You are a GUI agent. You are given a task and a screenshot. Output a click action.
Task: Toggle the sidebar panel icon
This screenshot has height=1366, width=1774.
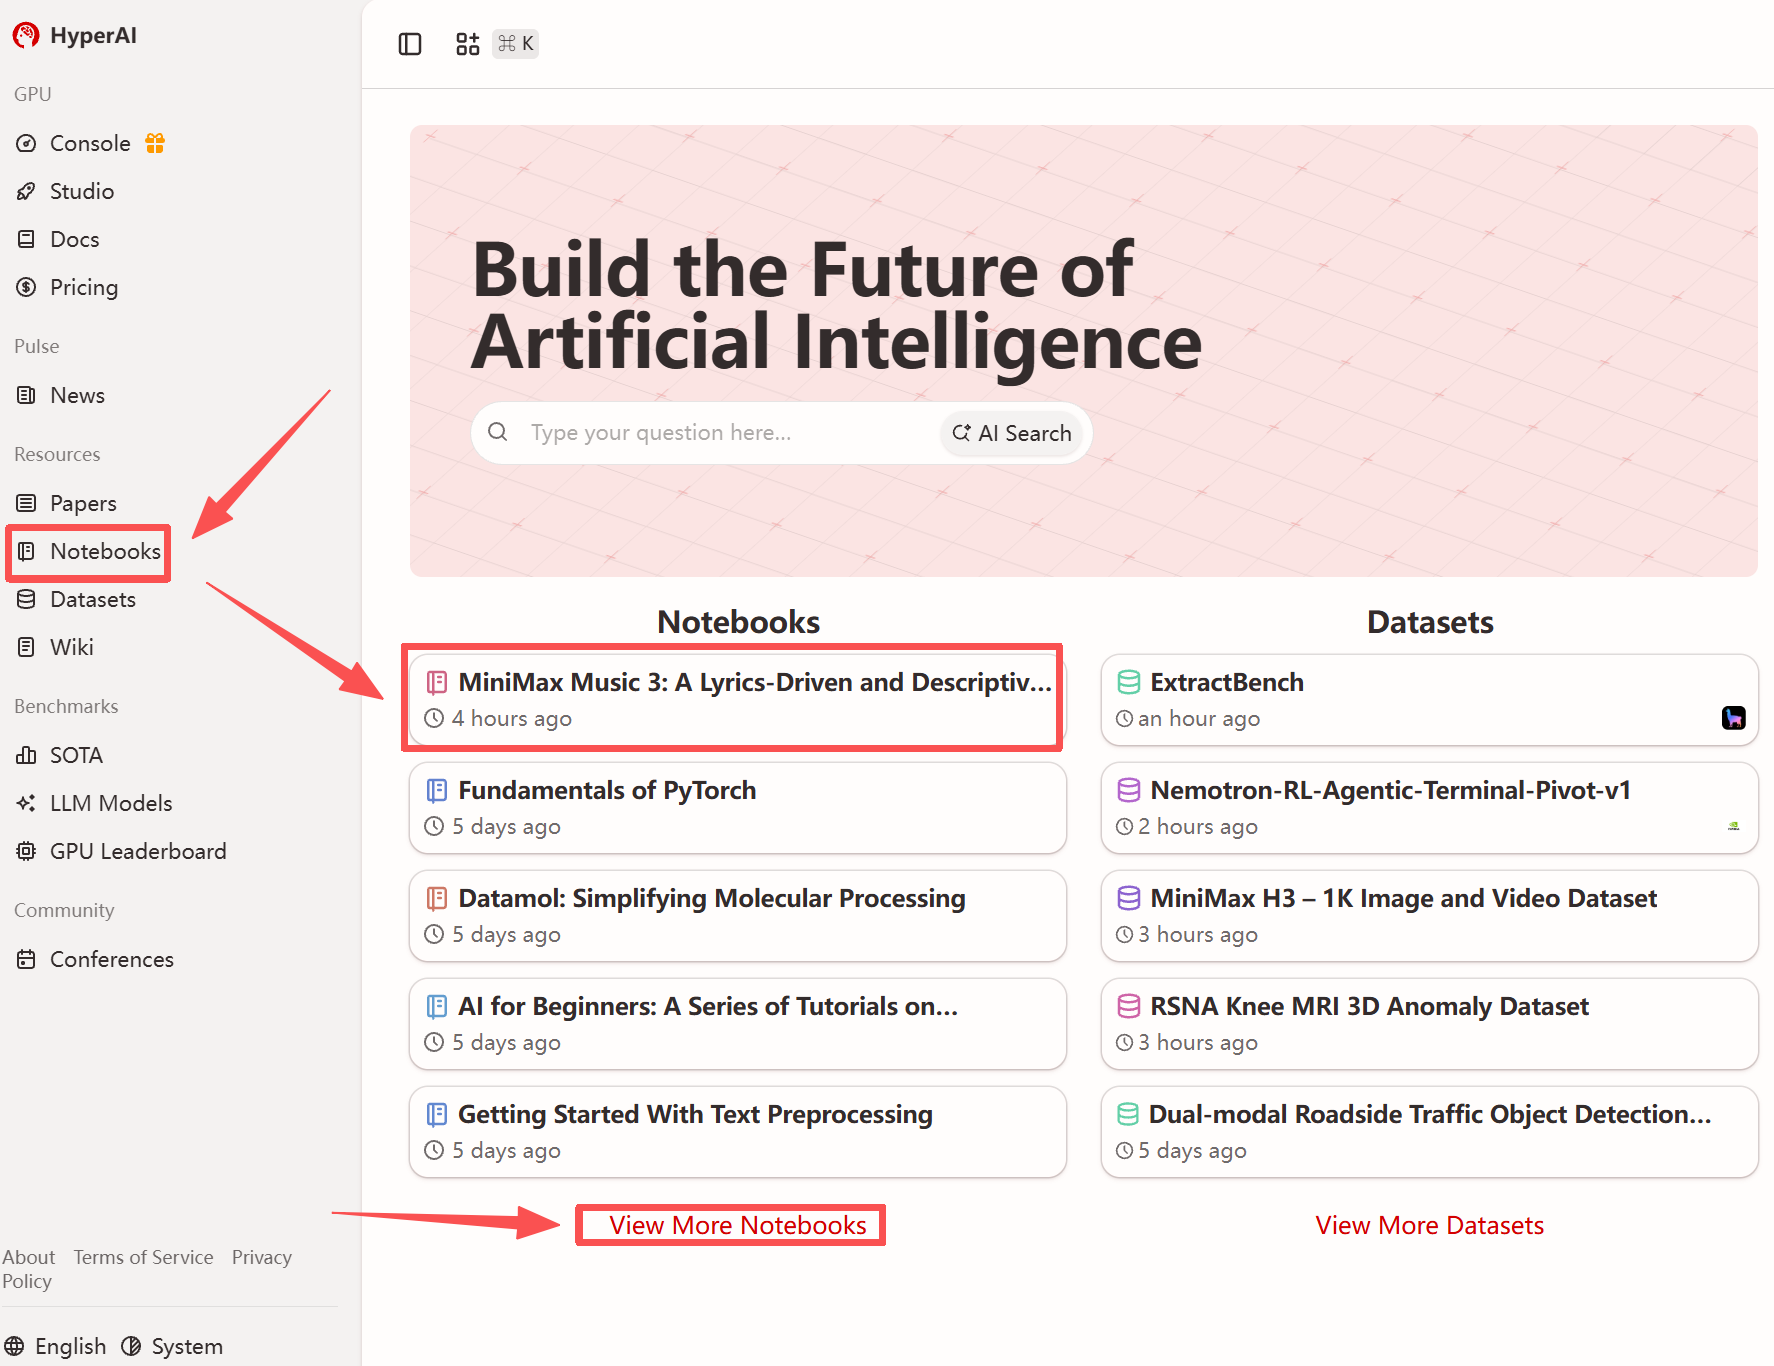click(410, 44)
